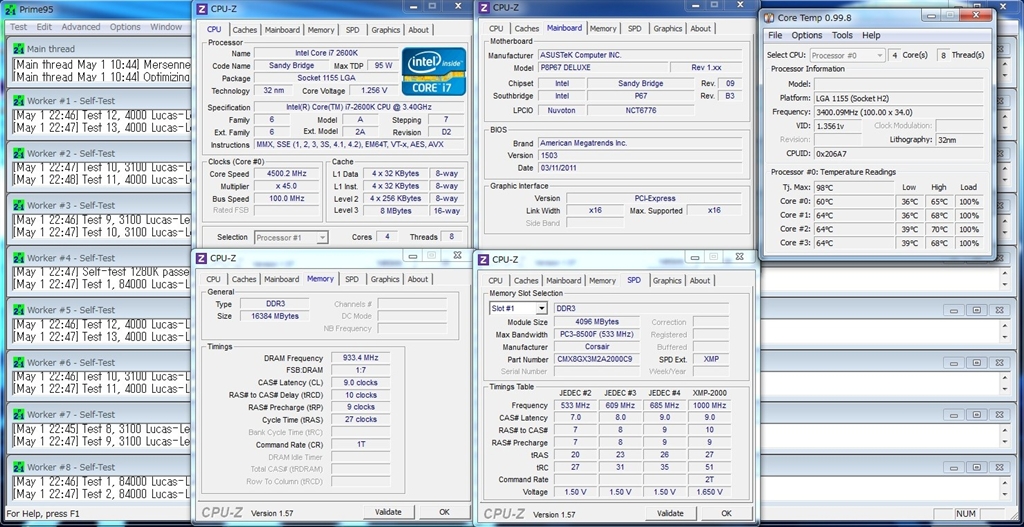Click Worker #3 Self-Test window icon
The image size is (1024, 527).
coord(19,205)
